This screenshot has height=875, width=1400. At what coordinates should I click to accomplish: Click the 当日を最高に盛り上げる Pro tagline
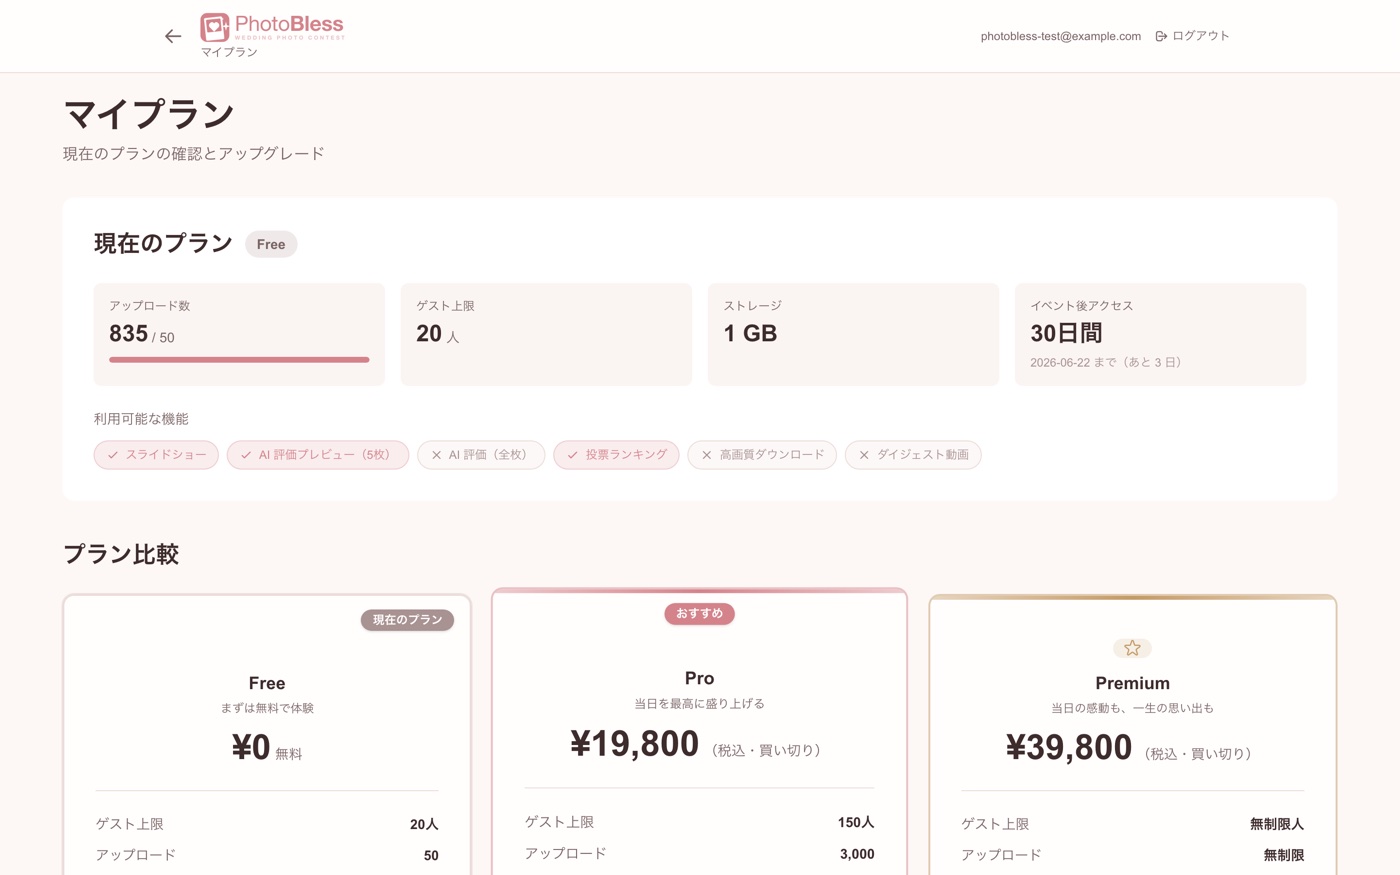click(699, 704)
